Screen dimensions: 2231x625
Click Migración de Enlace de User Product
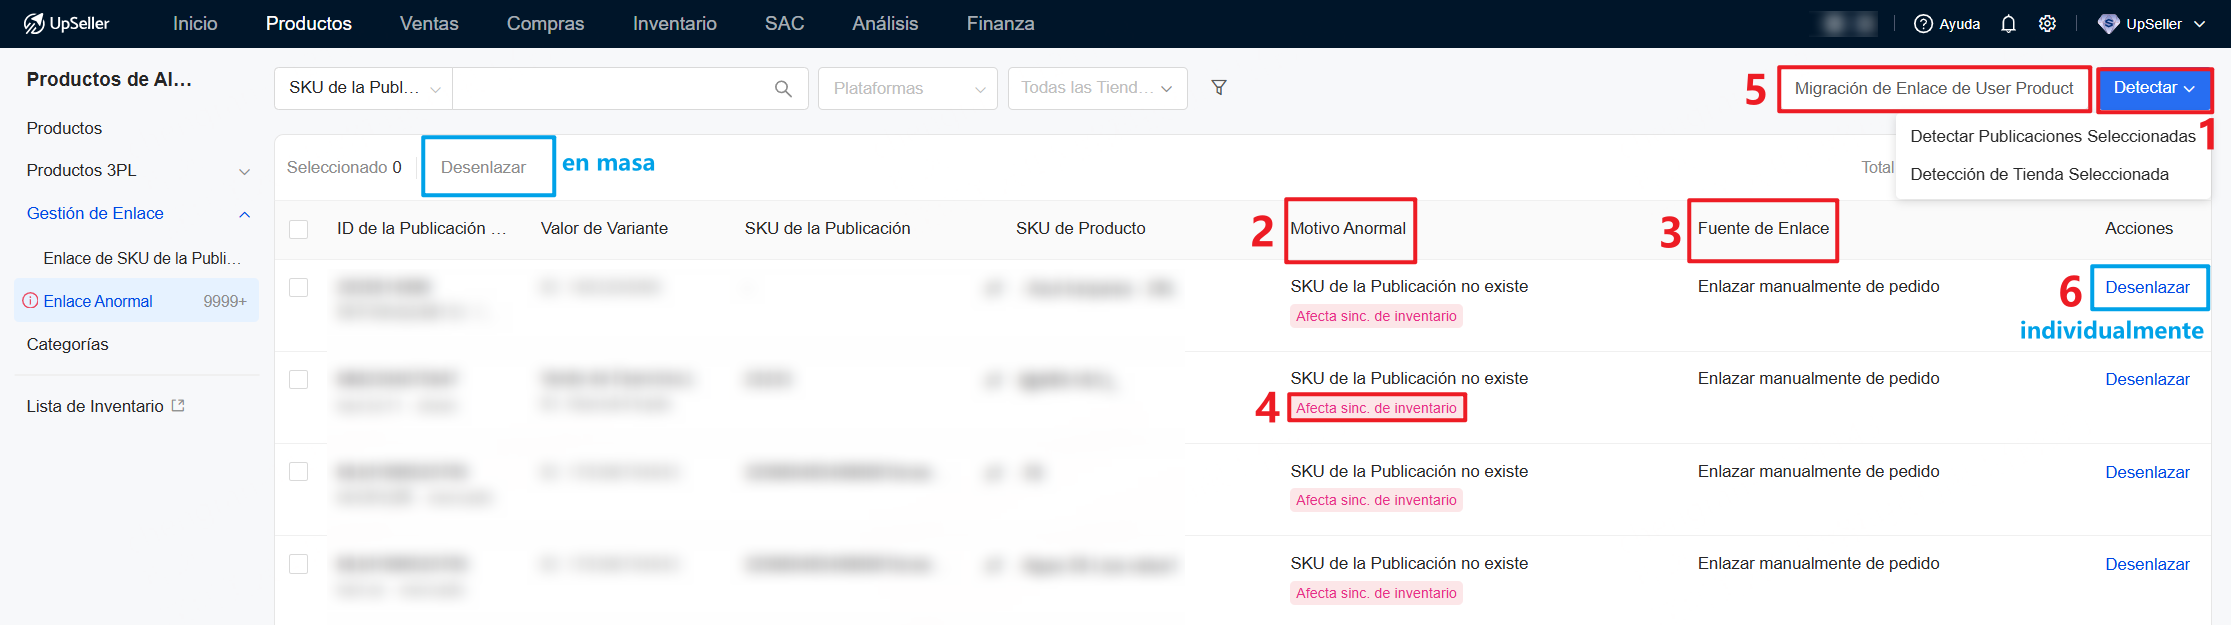(1933, 88)
